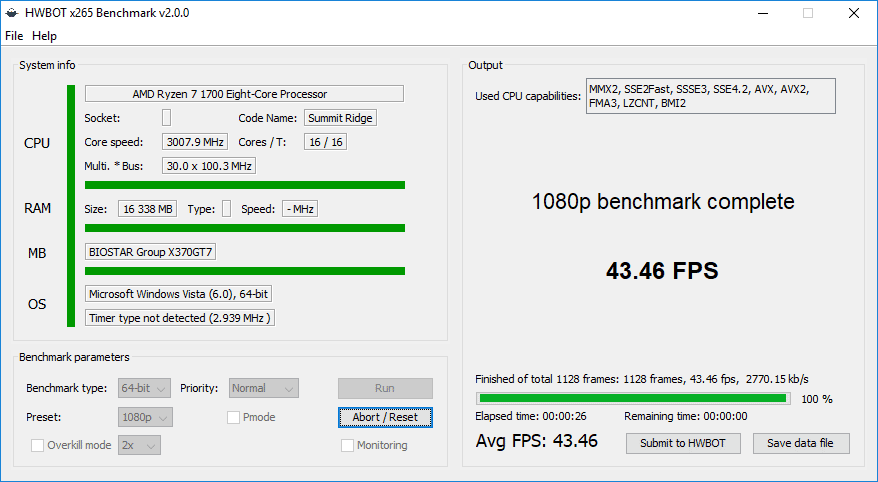Click the Finished of total 1128 frames line
Screen dimensions: 878x482
[x=642, y=379]
